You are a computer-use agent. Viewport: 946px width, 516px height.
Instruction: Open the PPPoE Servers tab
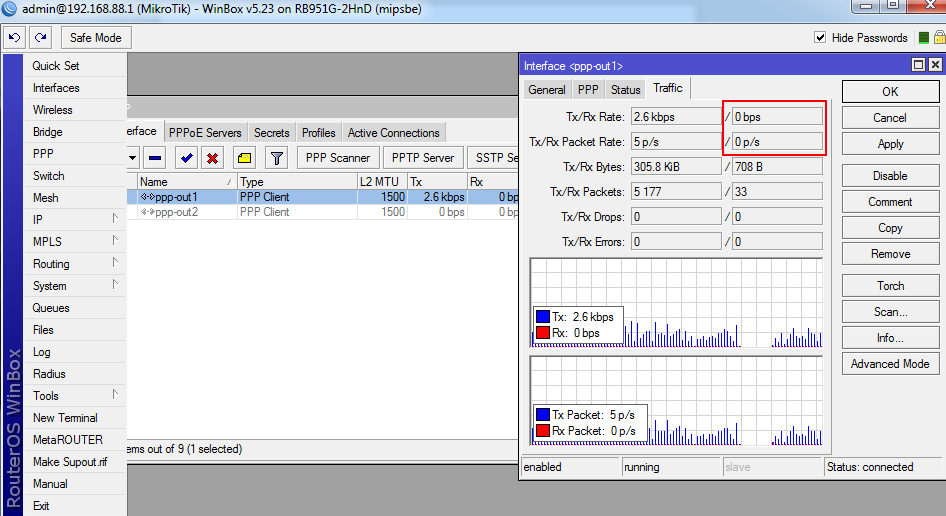[205, 133]
